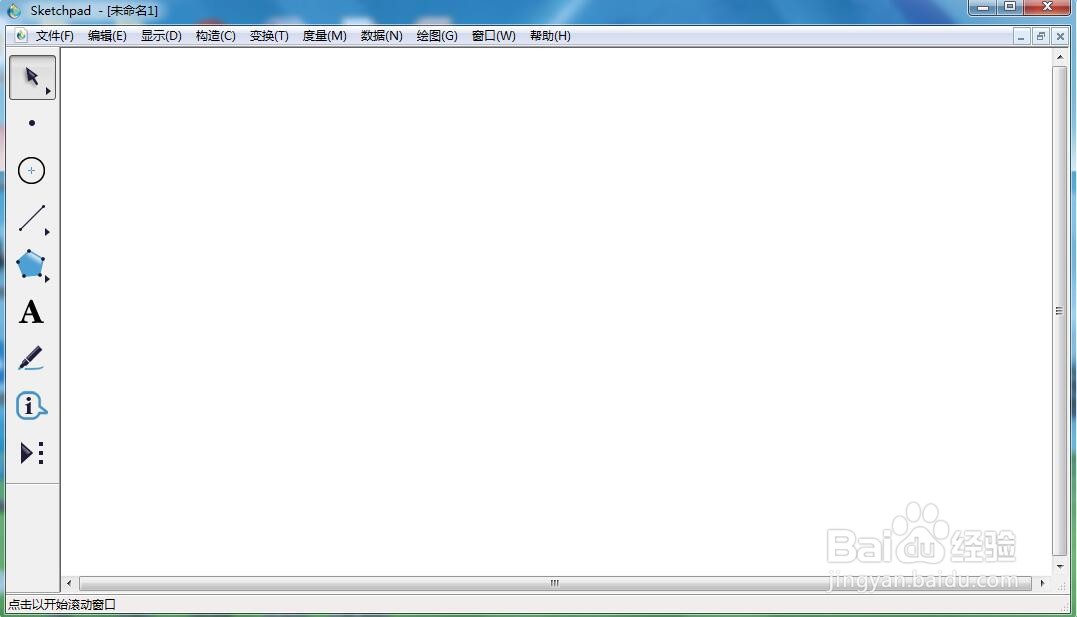Viewport: 1077px width, 617px height.
Task: Open the 显示(D) menu
Action: [x=161, y=36]
